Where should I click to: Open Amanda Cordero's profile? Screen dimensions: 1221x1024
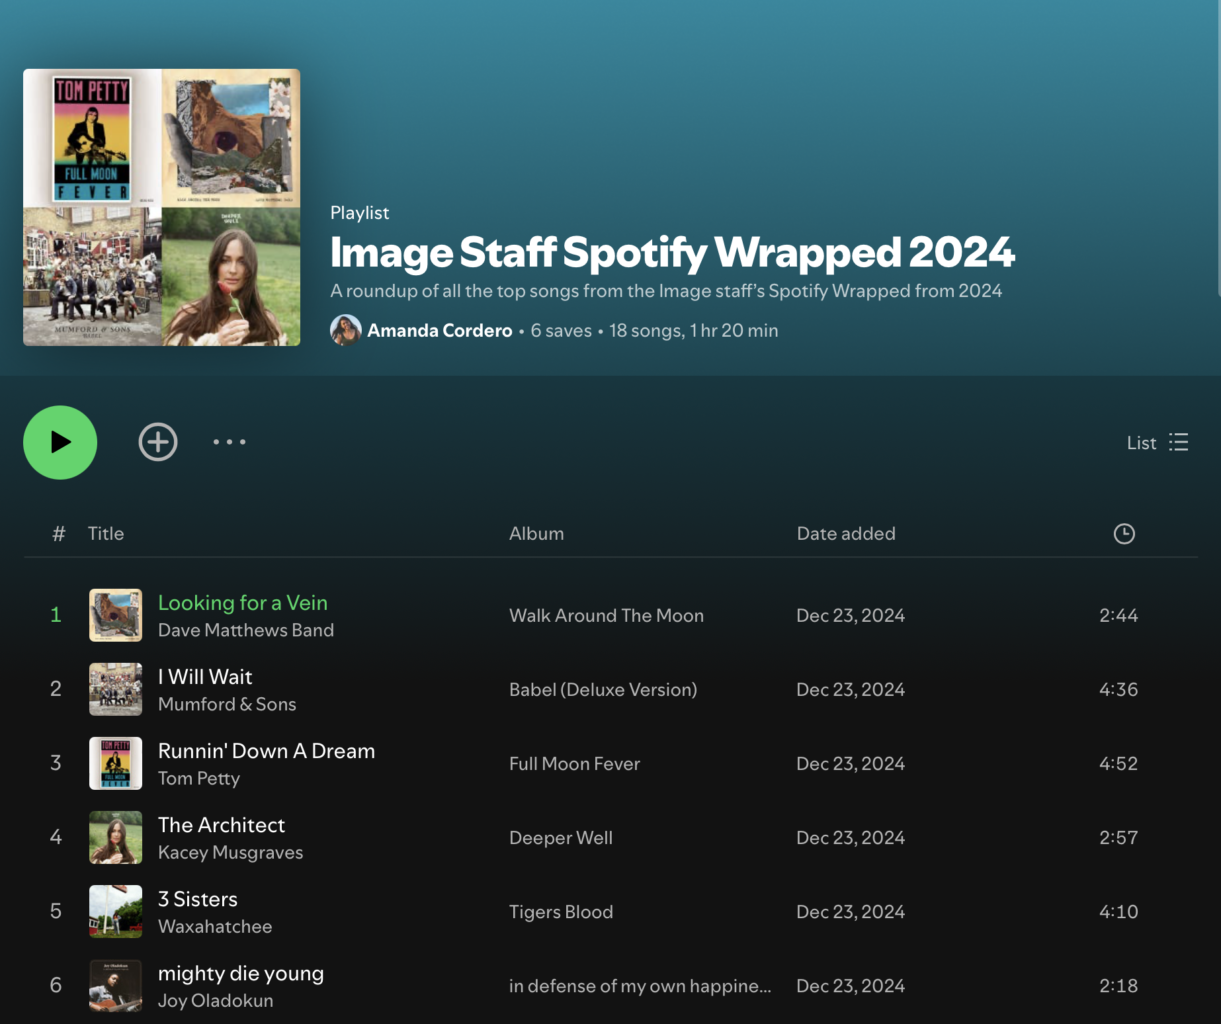pyautogui.click(x=439, y=330)
